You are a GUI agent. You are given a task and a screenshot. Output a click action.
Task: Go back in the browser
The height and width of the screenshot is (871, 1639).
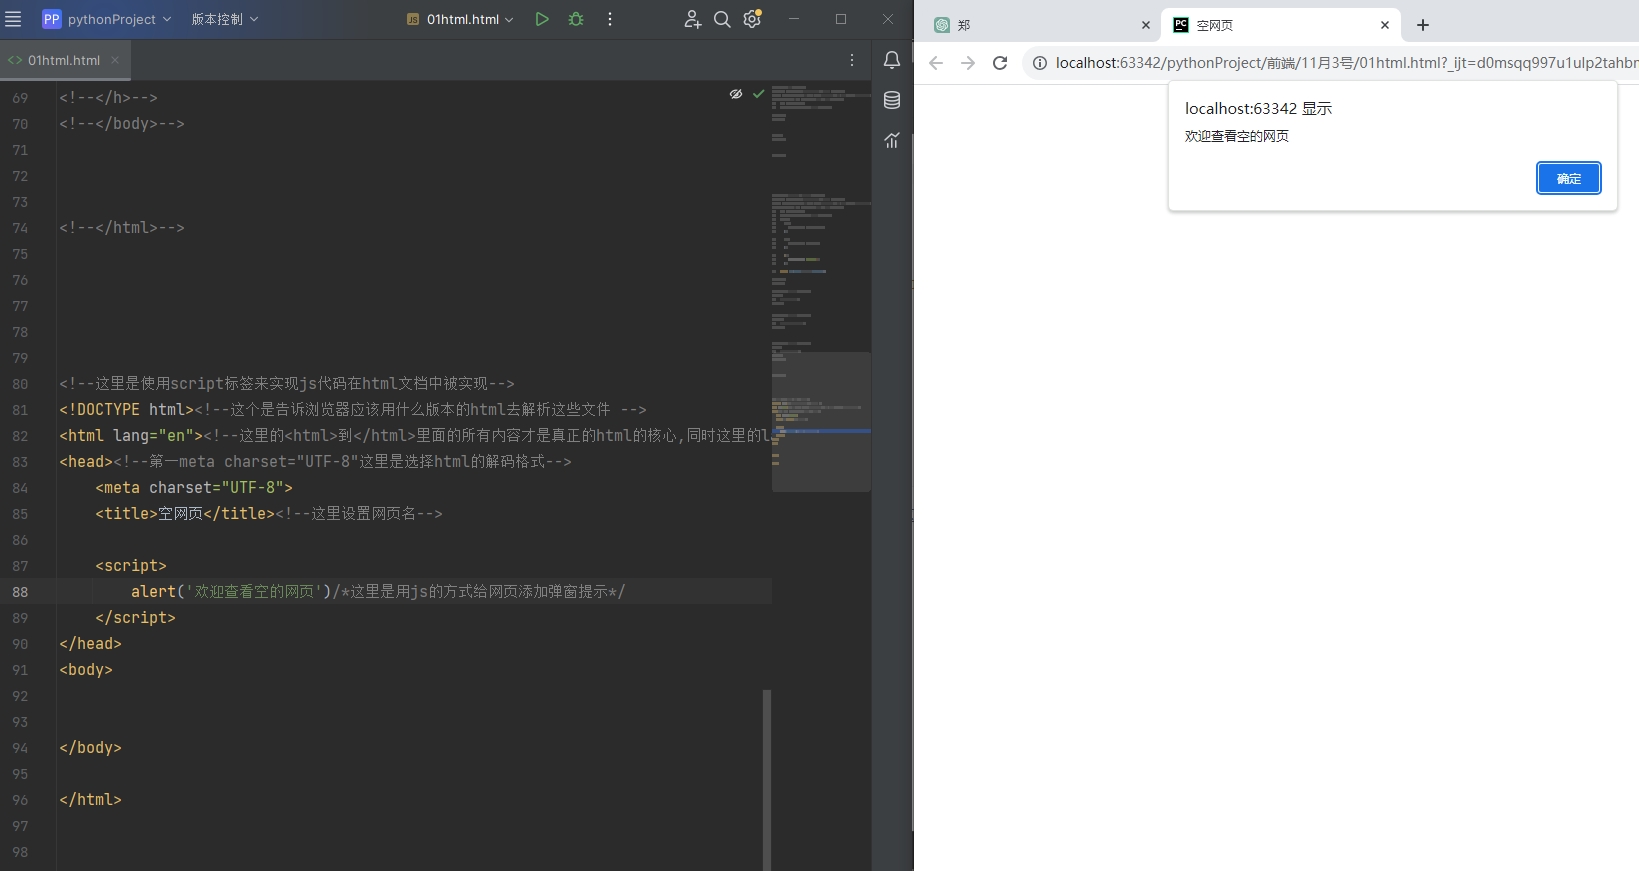pyautogui.click(x=936, y=63)
